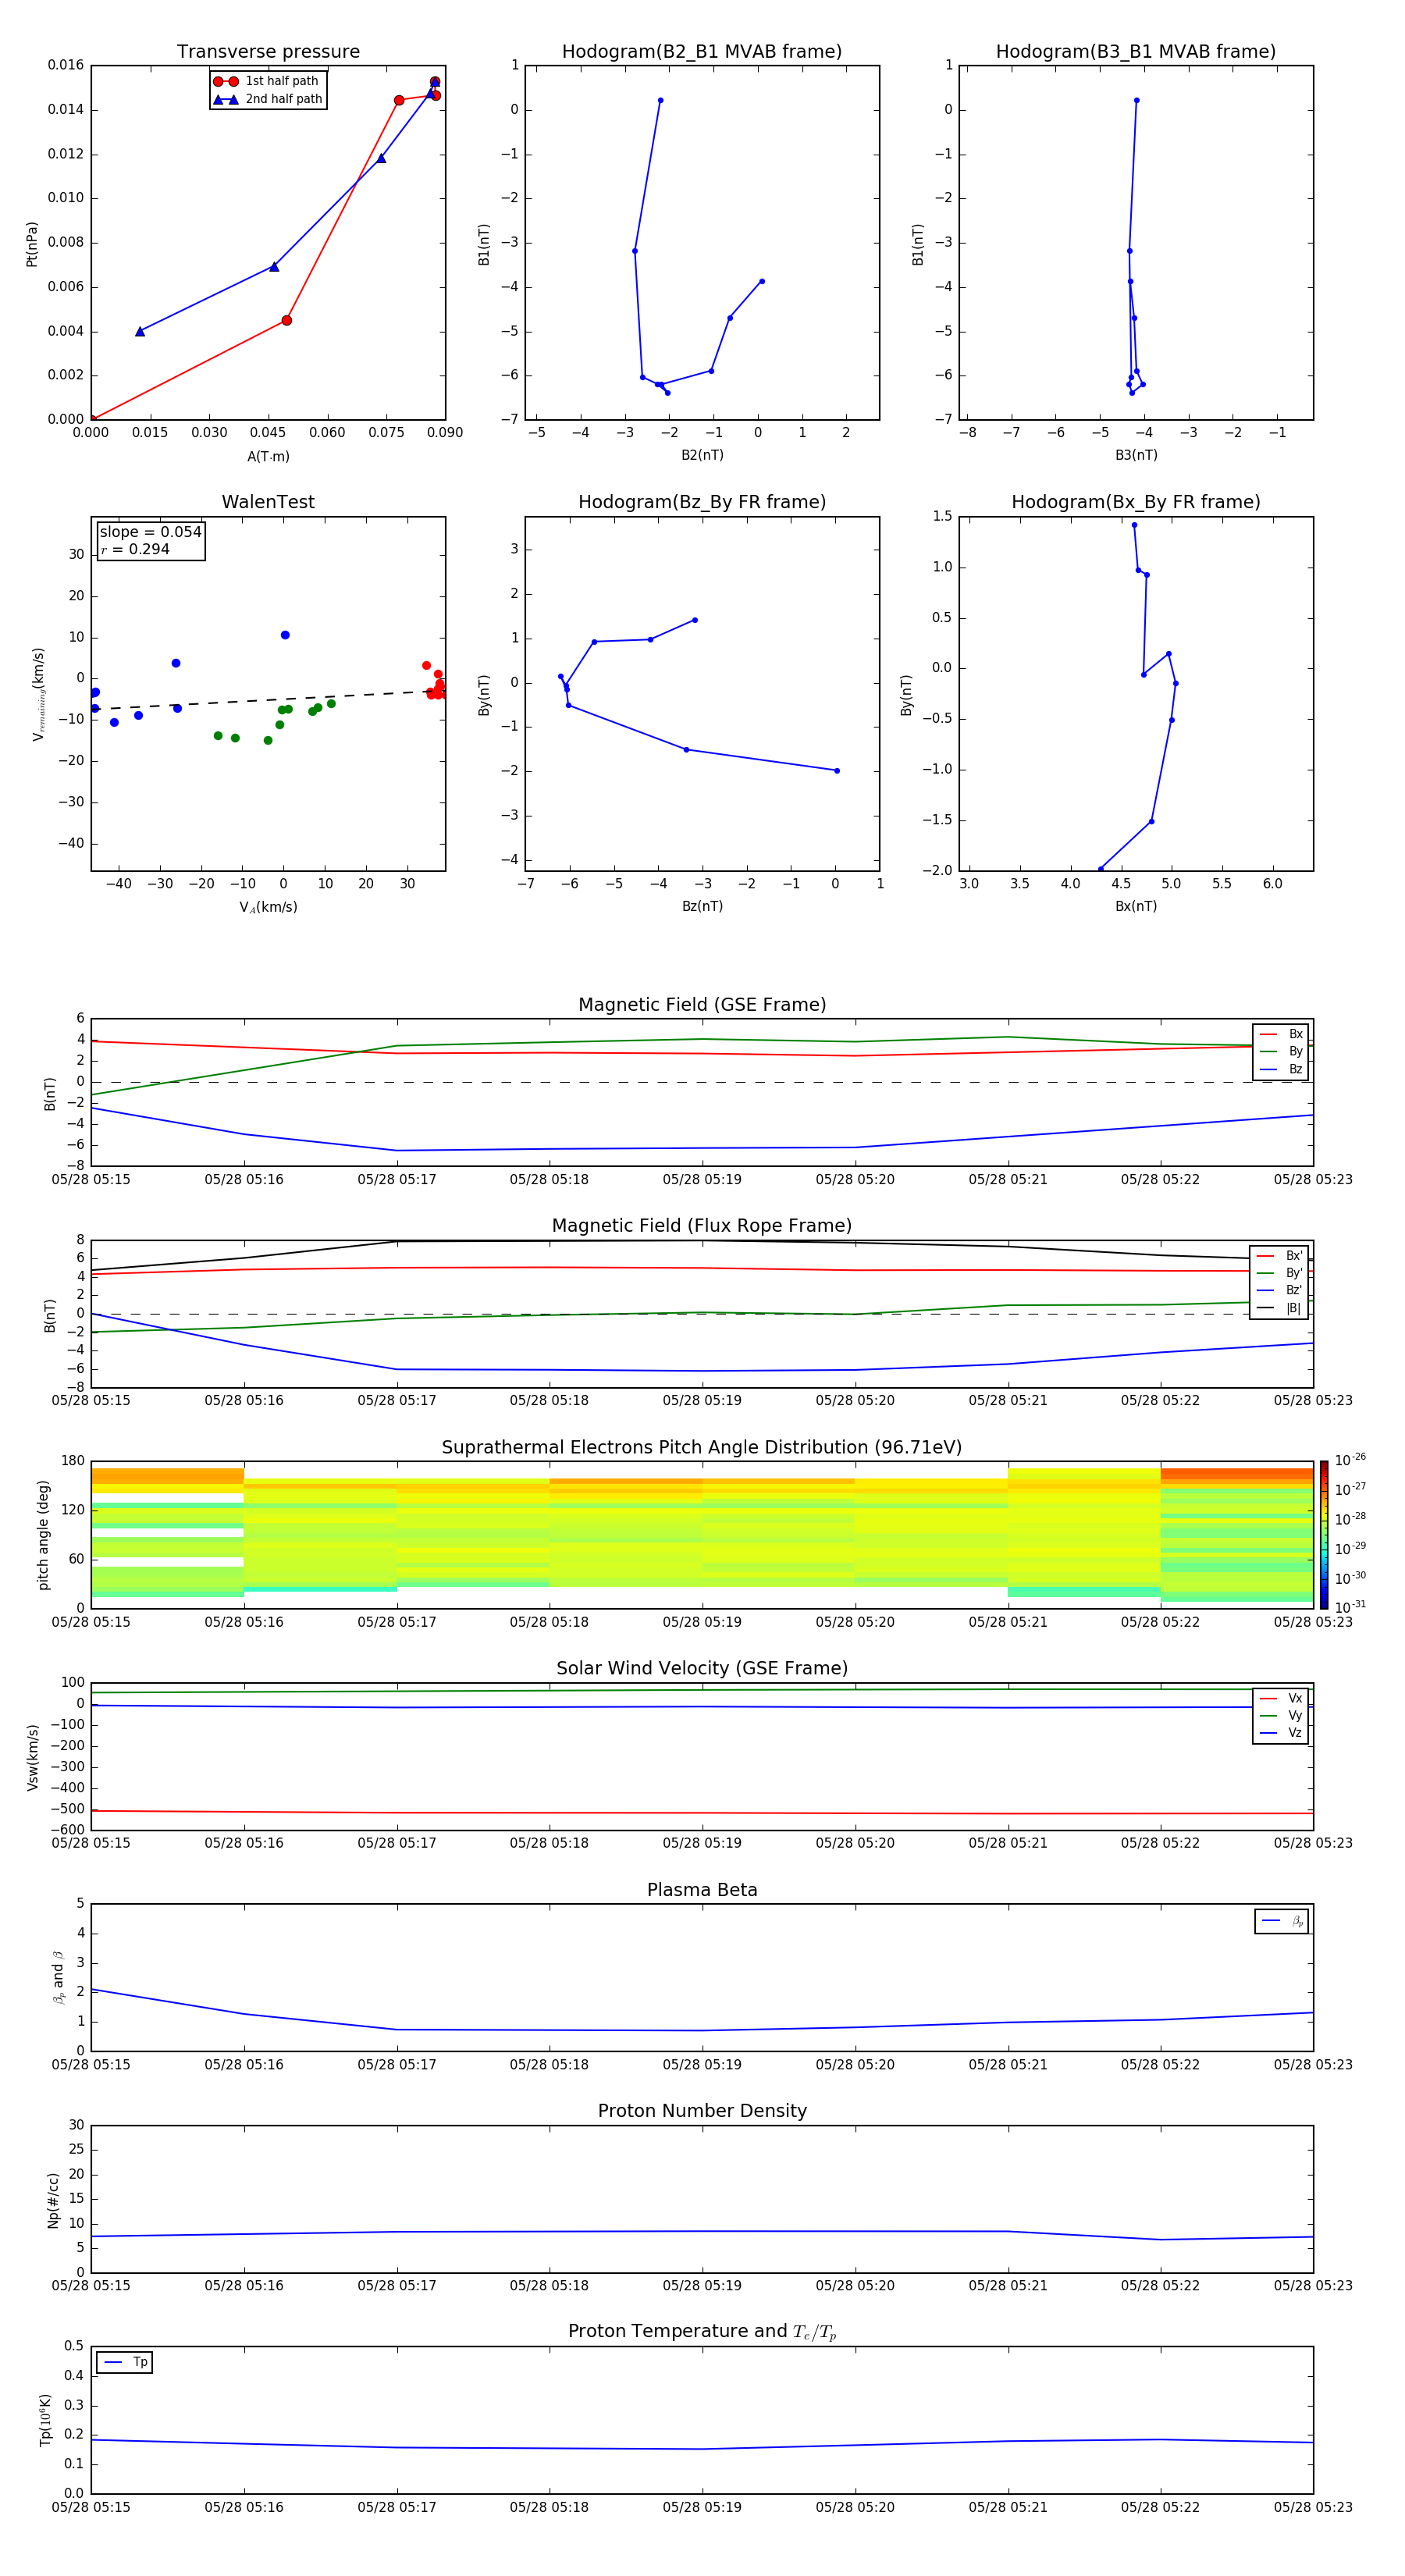Click the "Tp" legend entry in the temperature plot
1405x2576 pixels.
(x=125, y=2362)
